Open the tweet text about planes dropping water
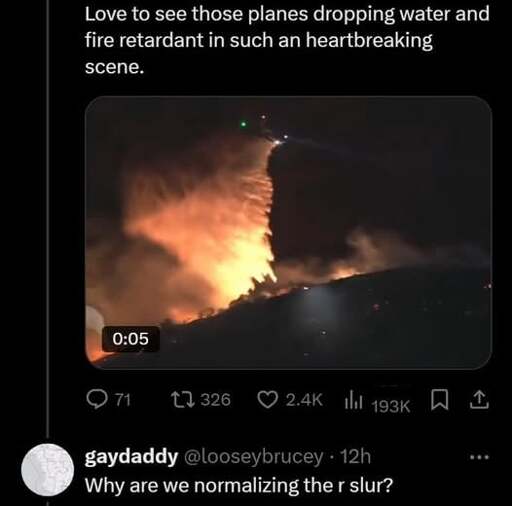This screenshot has width=512, height=506. pyautogui.click(x=287, y=40)
